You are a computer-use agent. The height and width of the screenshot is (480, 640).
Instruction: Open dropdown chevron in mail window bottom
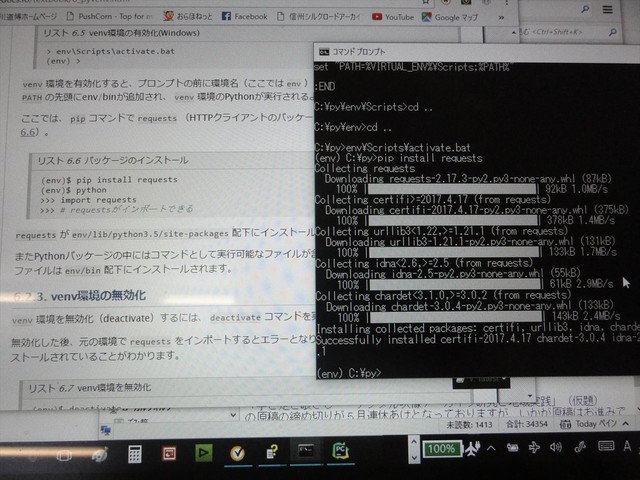click(x=233, y=416)
